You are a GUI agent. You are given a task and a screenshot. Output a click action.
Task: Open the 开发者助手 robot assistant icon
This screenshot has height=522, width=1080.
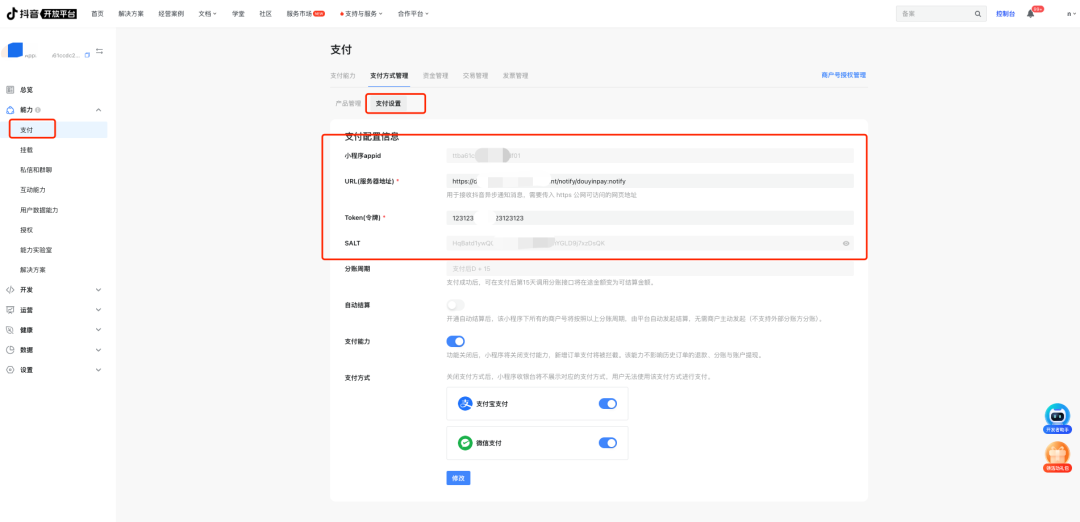tap(1057, 416)
